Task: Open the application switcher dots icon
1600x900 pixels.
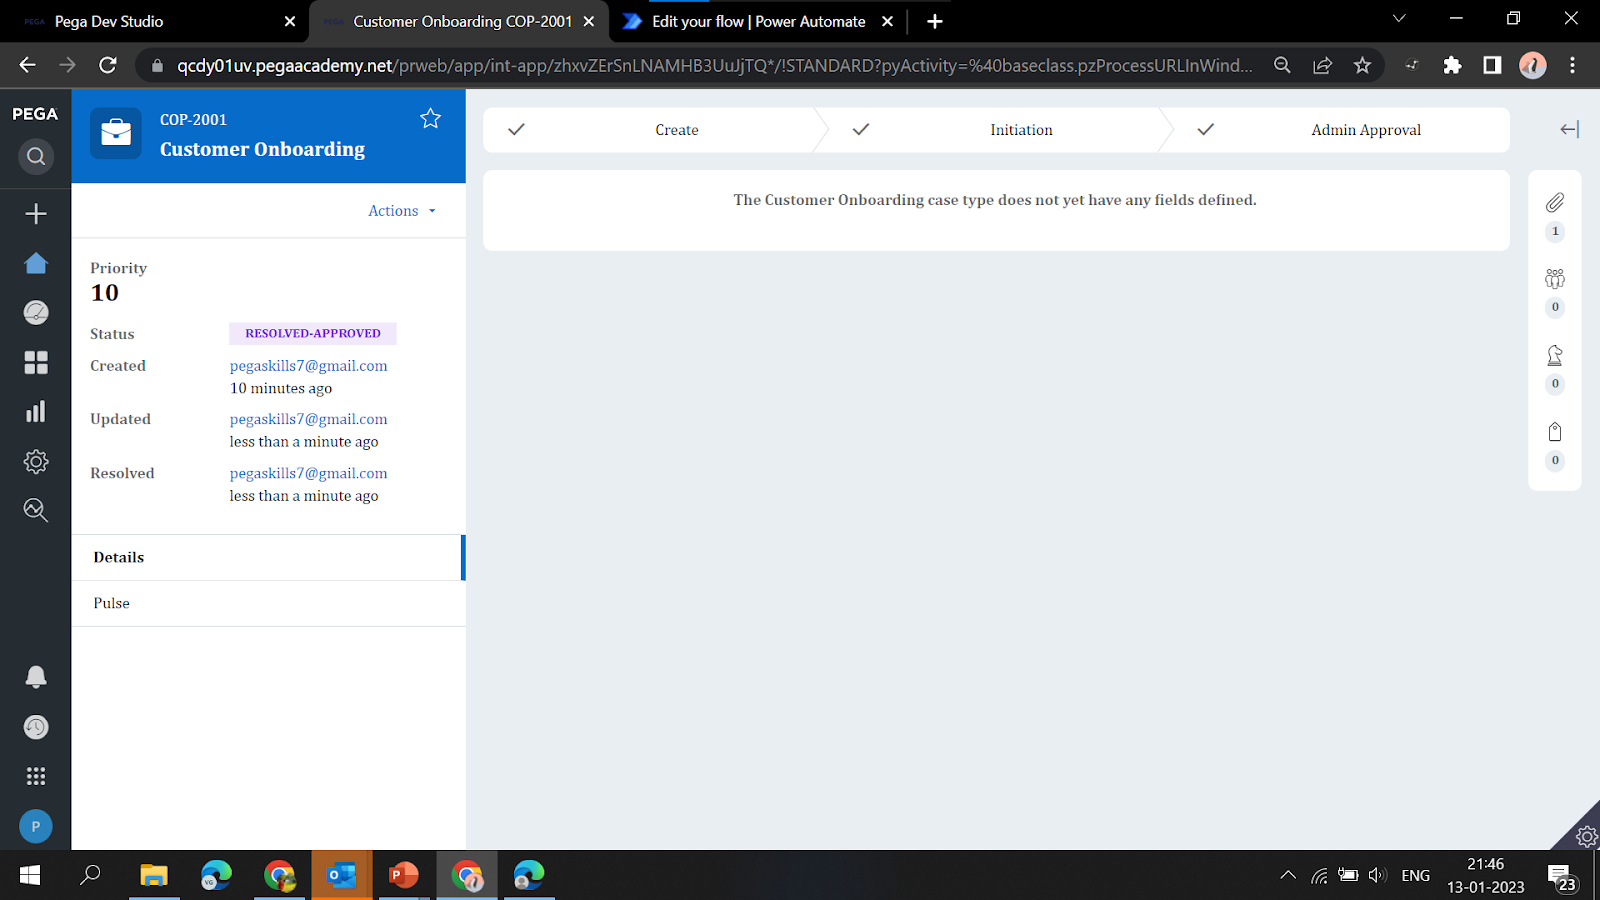Action: pos(36,776)
